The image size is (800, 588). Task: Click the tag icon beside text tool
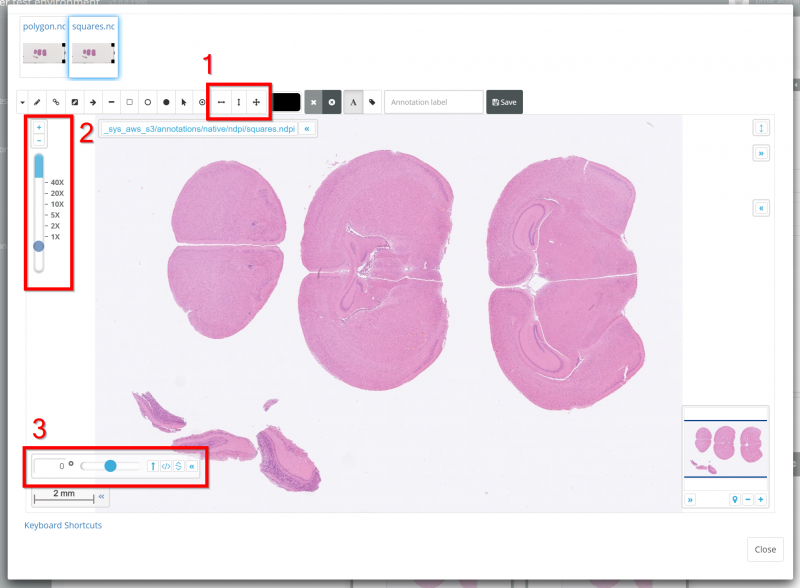click(x=372, y=102)
